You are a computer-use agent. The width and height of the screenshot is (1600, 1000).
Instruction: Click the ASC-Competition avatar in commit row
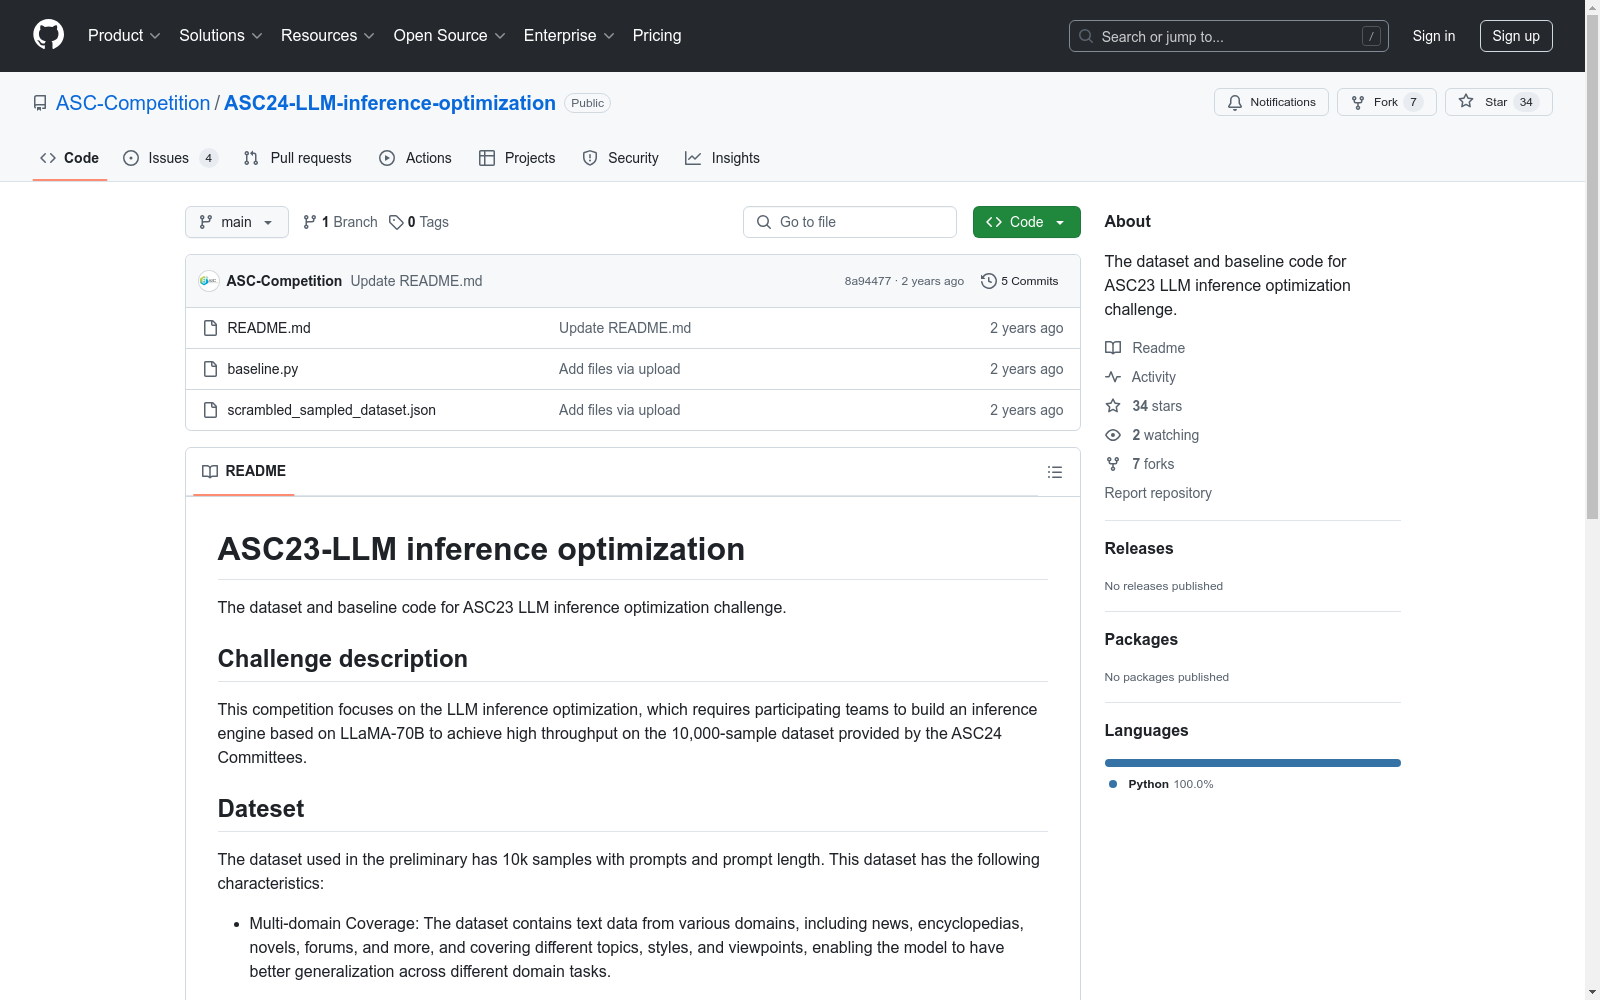[x=208, y=281]
